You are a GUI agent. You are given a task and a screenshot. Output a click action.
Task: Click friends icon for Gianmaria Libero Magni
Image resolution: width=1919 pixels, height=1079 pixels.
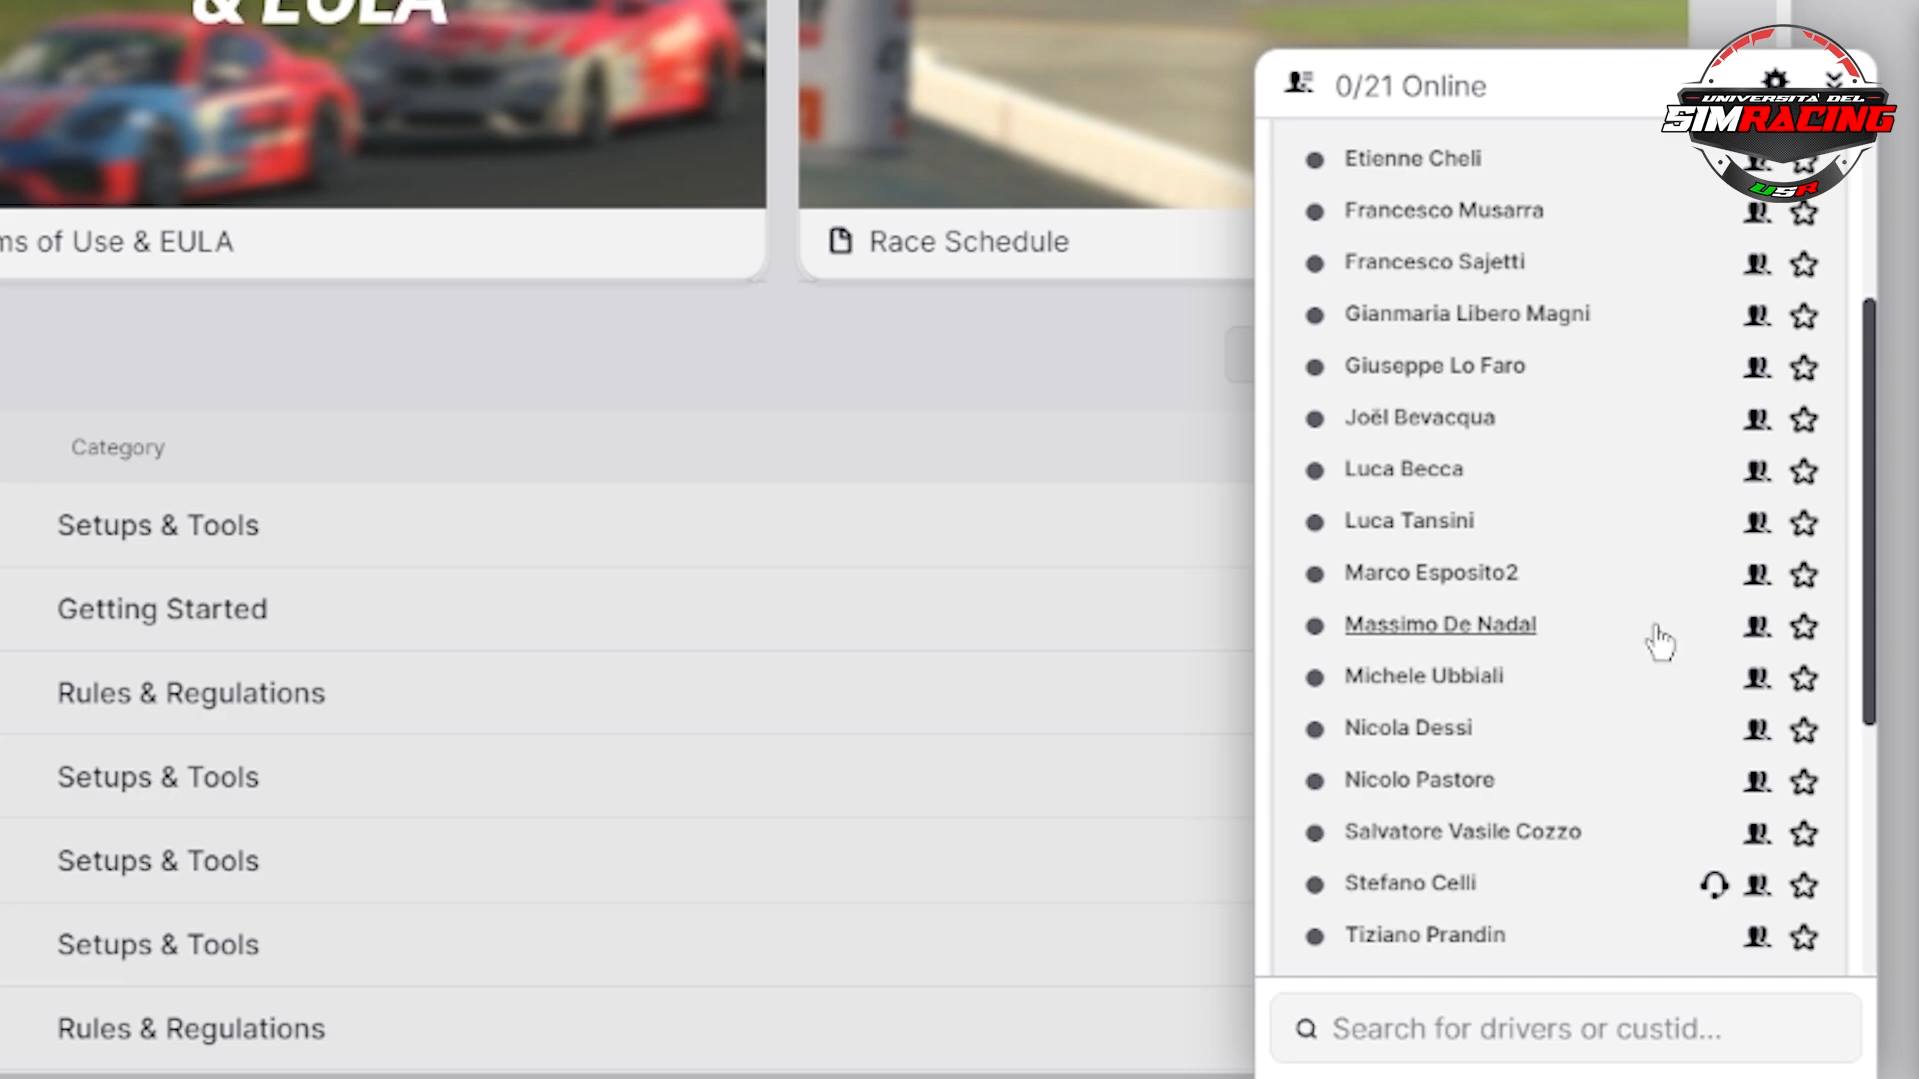click(1757, 316)
